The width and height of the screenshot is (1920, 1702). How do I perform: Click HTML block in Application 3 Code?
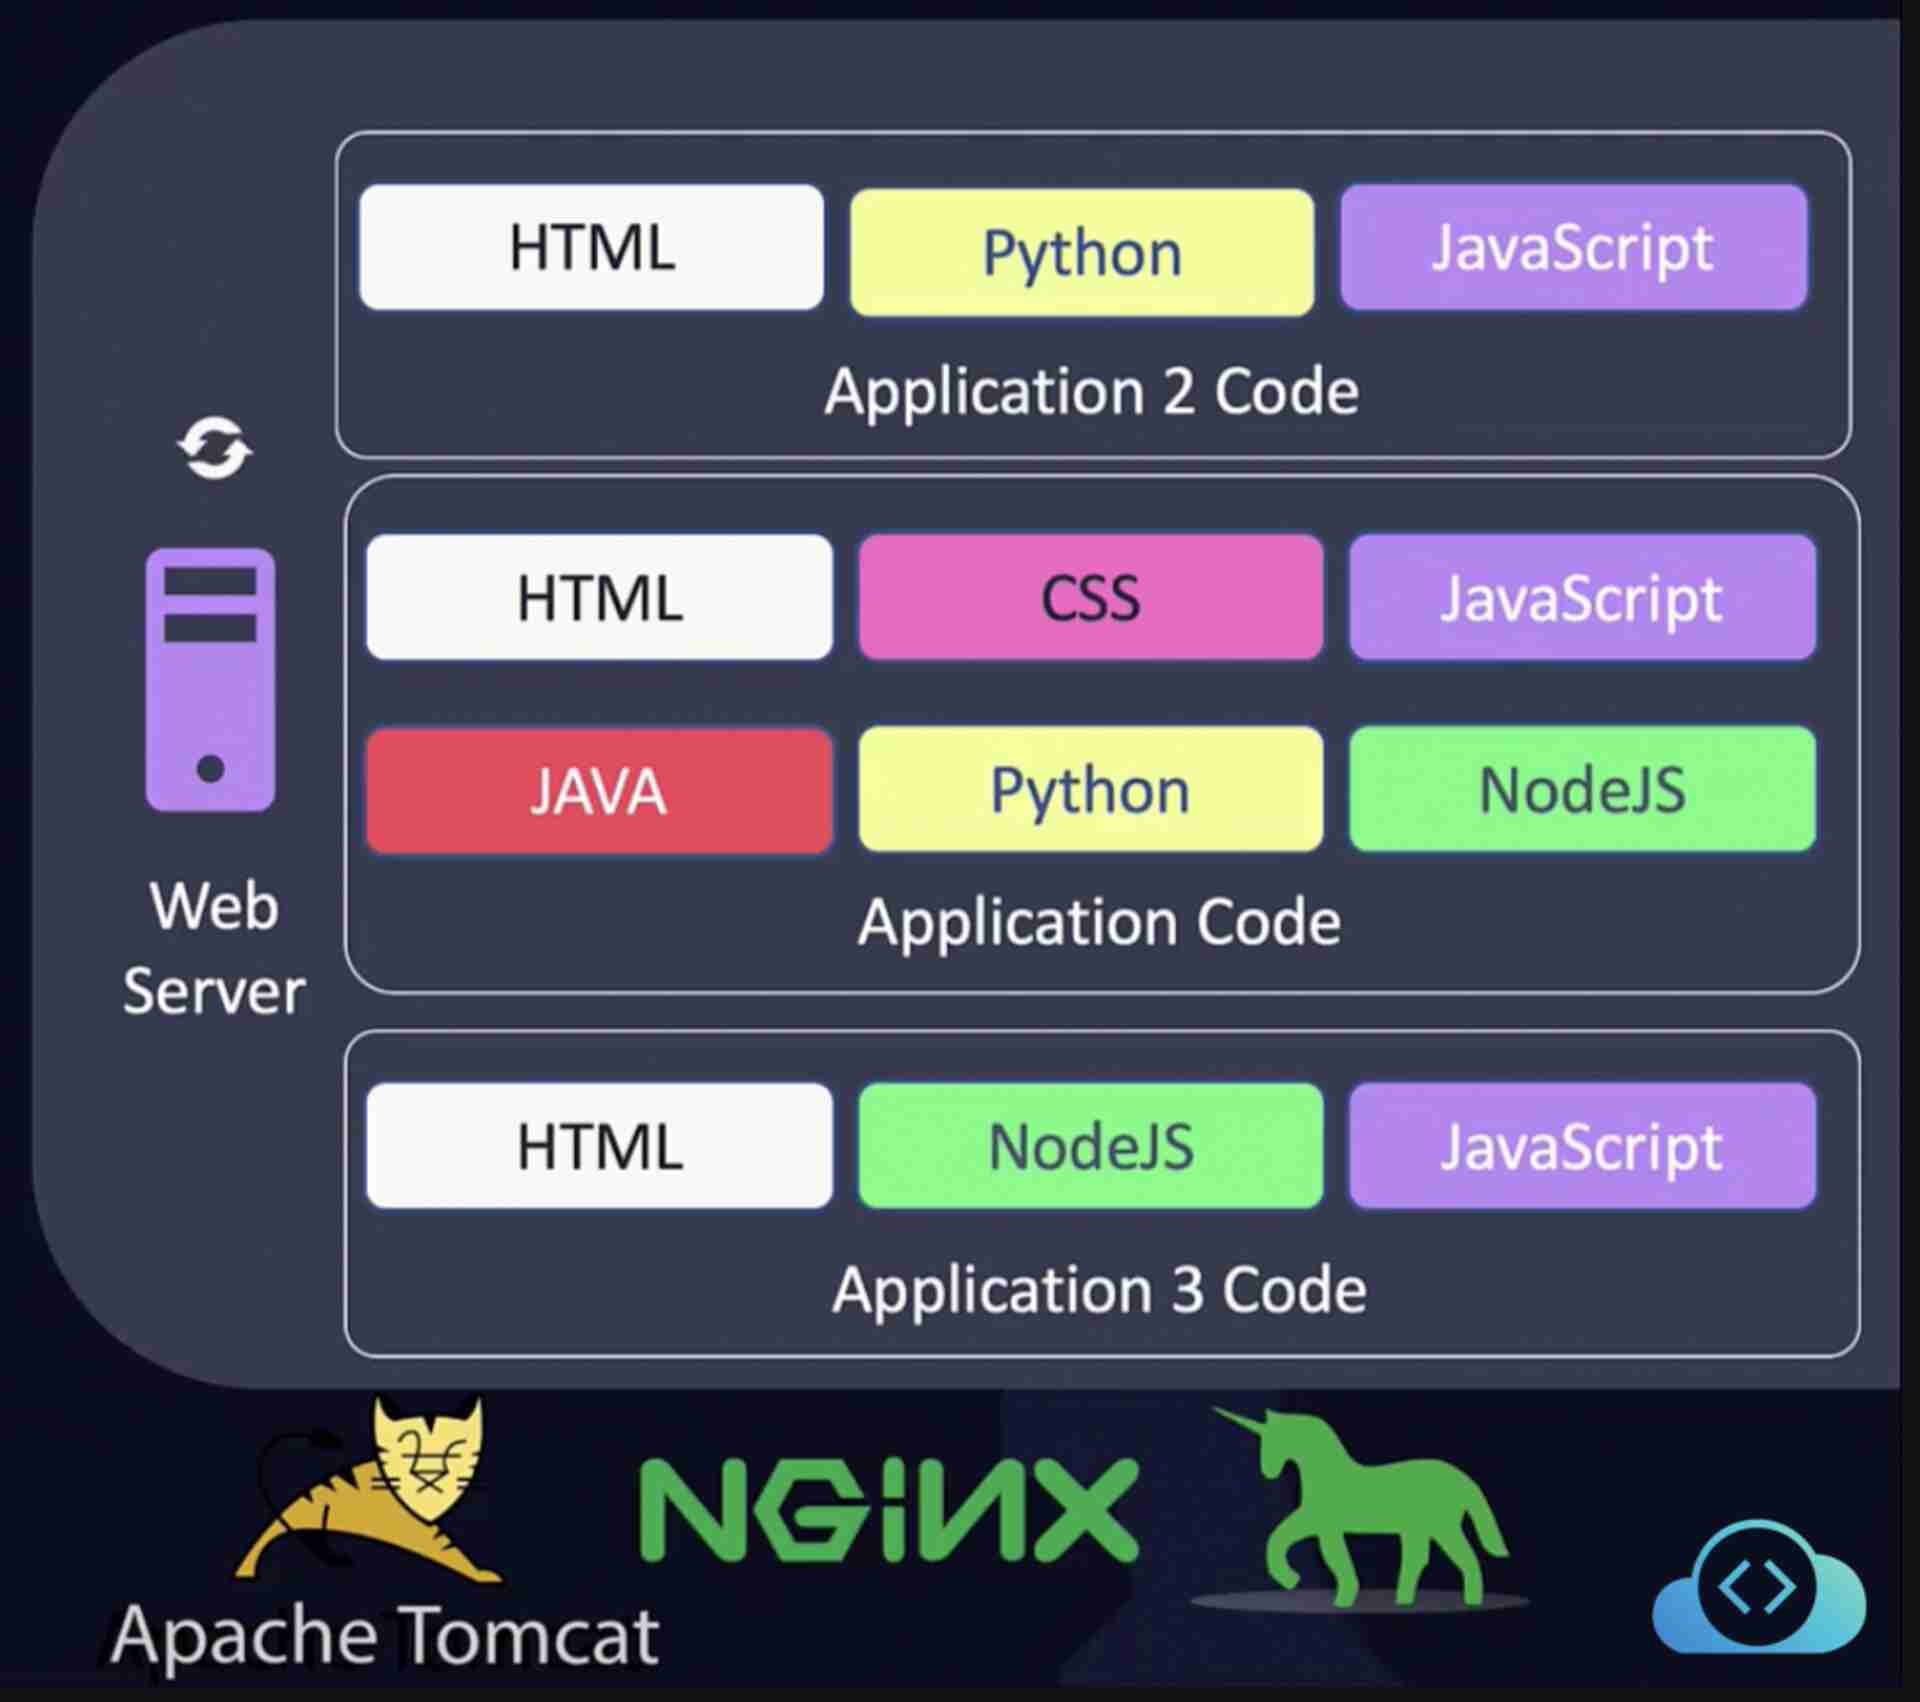coord(599,1145)
